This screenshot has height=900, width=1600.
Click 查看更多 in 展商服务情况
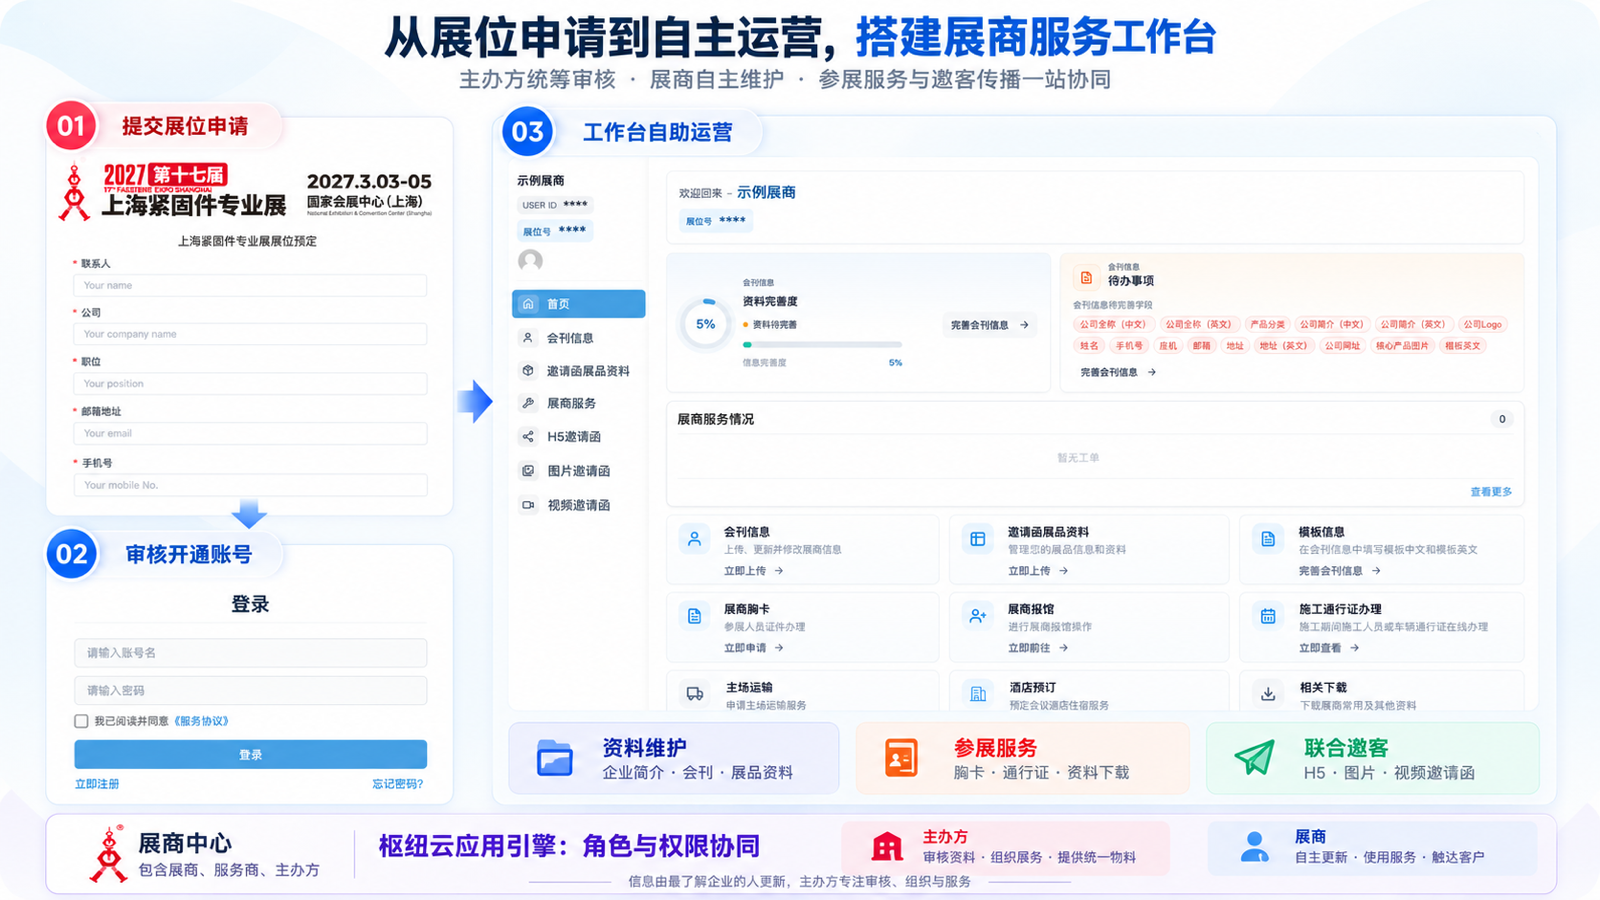coord(1491,492)
